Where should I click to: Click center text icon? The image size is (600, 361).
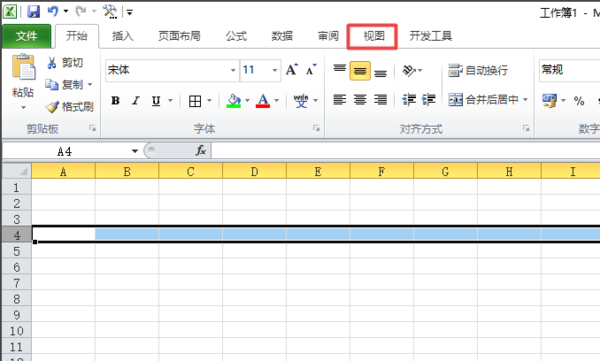(x=360, y=100)
